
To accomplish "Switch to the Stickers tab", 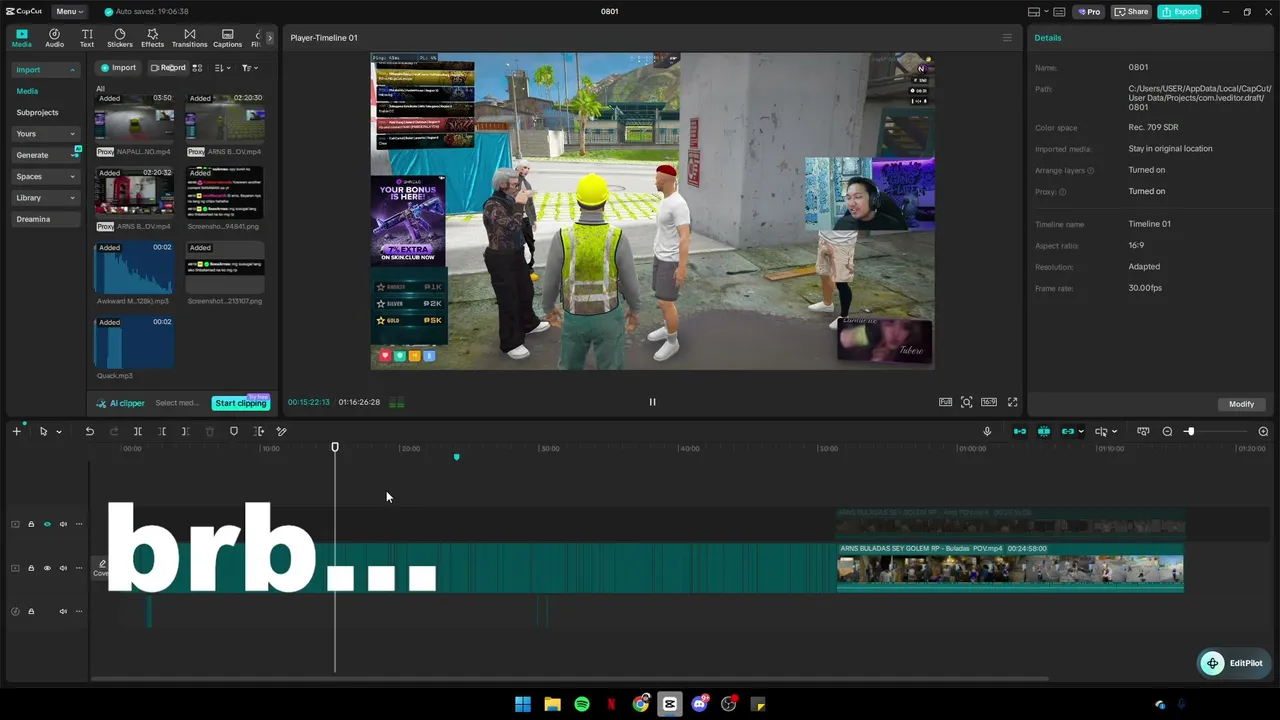I will coord(120,38).
